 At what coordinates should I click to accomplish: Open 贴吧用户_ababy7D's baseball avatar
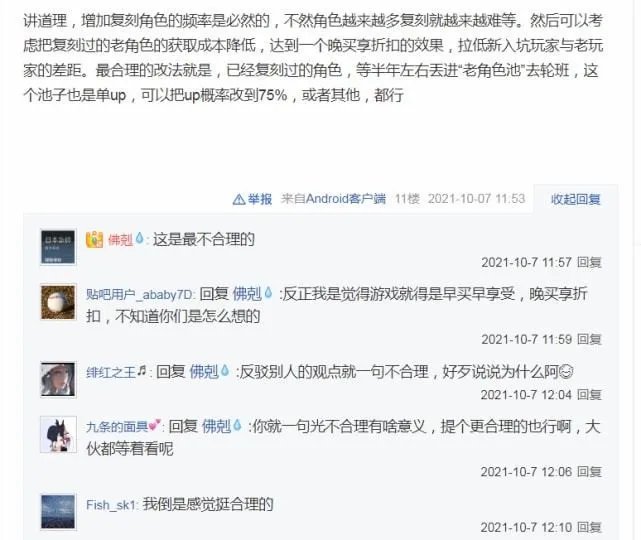[58, 302]
